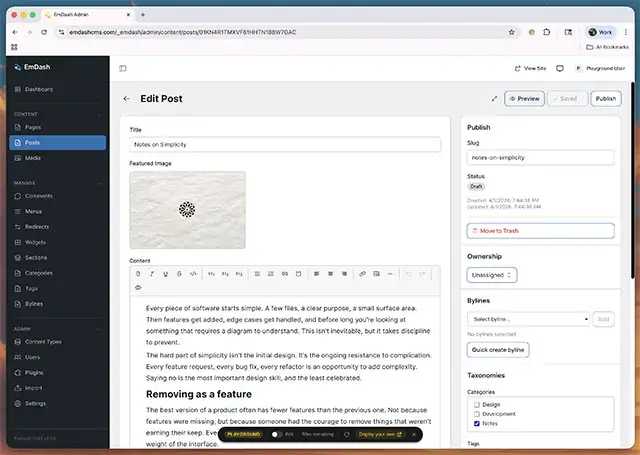Insert an image into the content
Image resolution: width=640 pixels, height=455 pixels.
(x=376, y=274)
